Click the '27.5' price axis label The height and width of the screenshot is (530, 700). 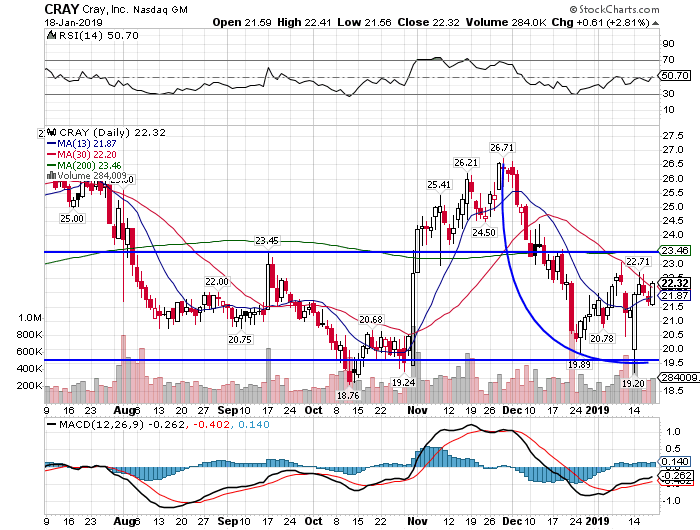(x=674, y=136)
